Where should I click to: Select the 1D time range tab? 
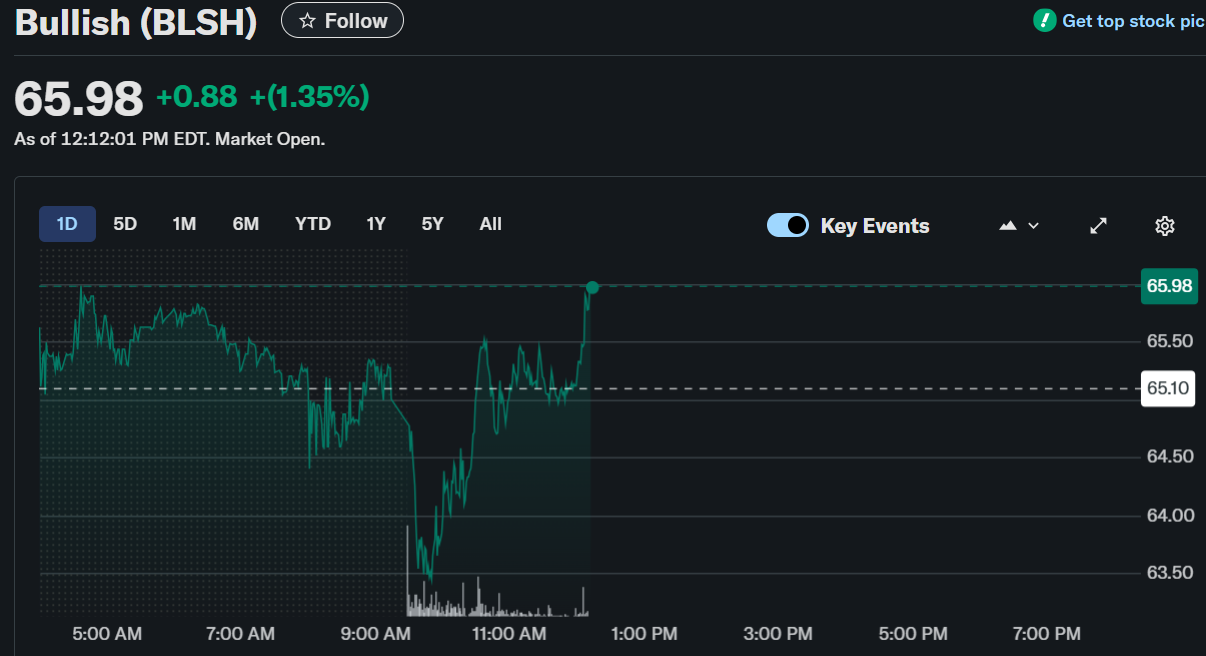point(67,224)
